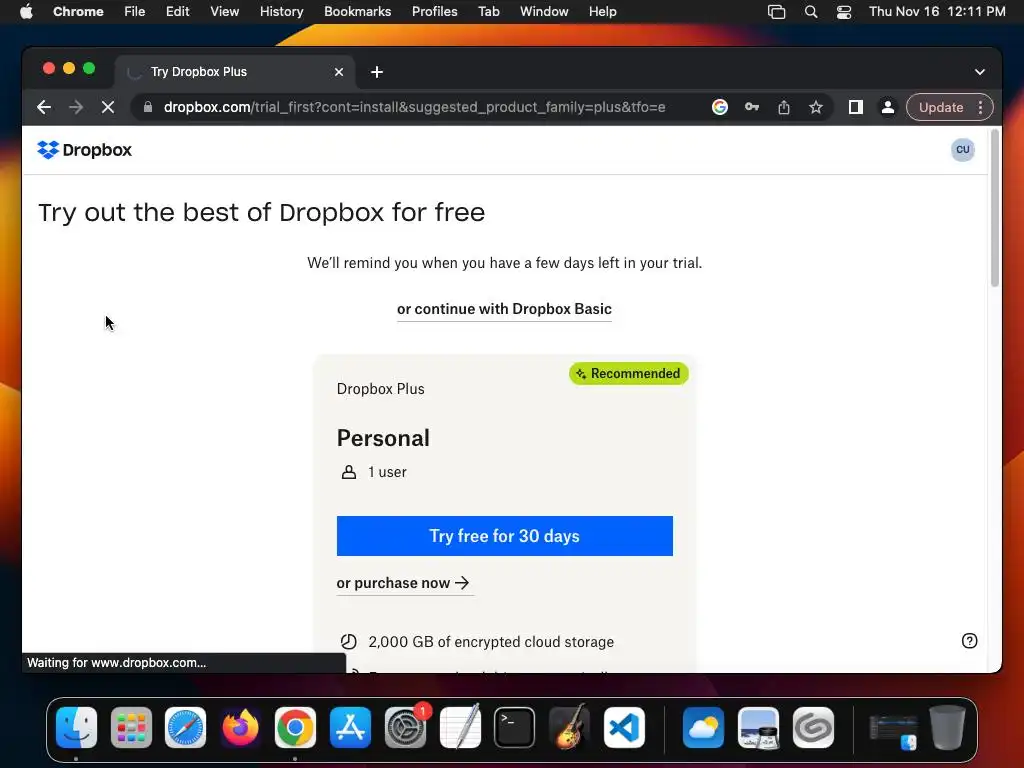
Task: Open the cloud weather app in dock
Action: (703, 728)
